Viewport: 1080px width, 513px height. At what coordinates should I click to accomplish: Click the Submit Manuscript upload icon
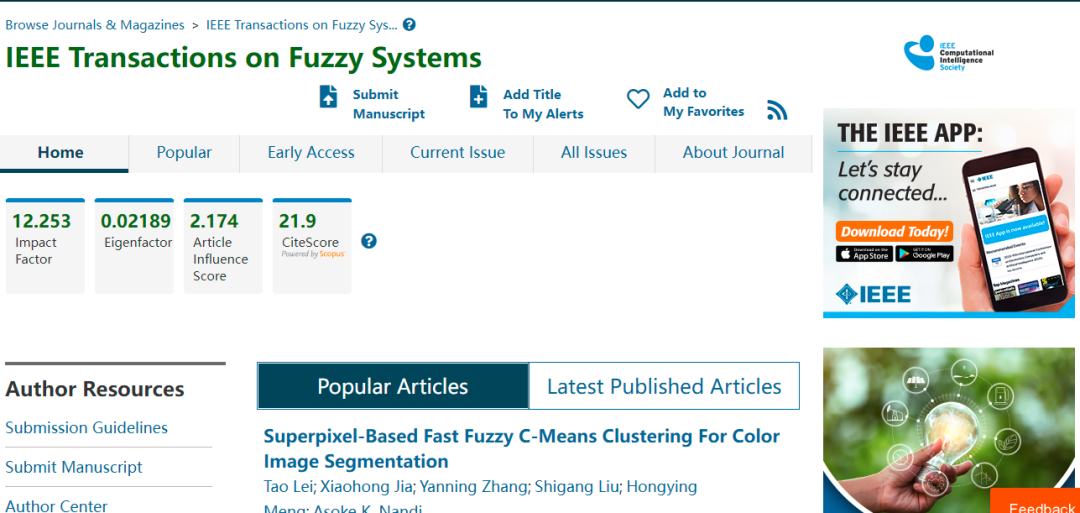328,97
